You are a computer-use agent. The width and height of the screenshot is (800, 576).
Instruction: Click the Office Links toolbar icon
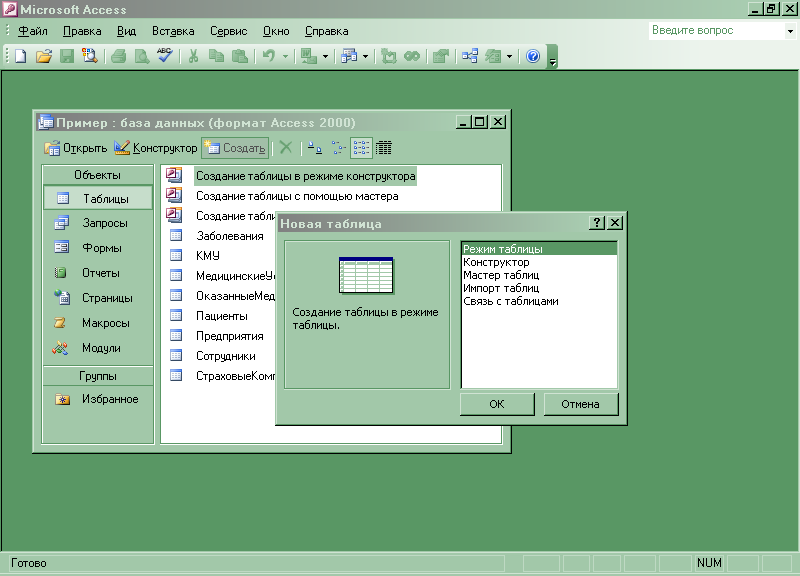(x=309, y=56)
